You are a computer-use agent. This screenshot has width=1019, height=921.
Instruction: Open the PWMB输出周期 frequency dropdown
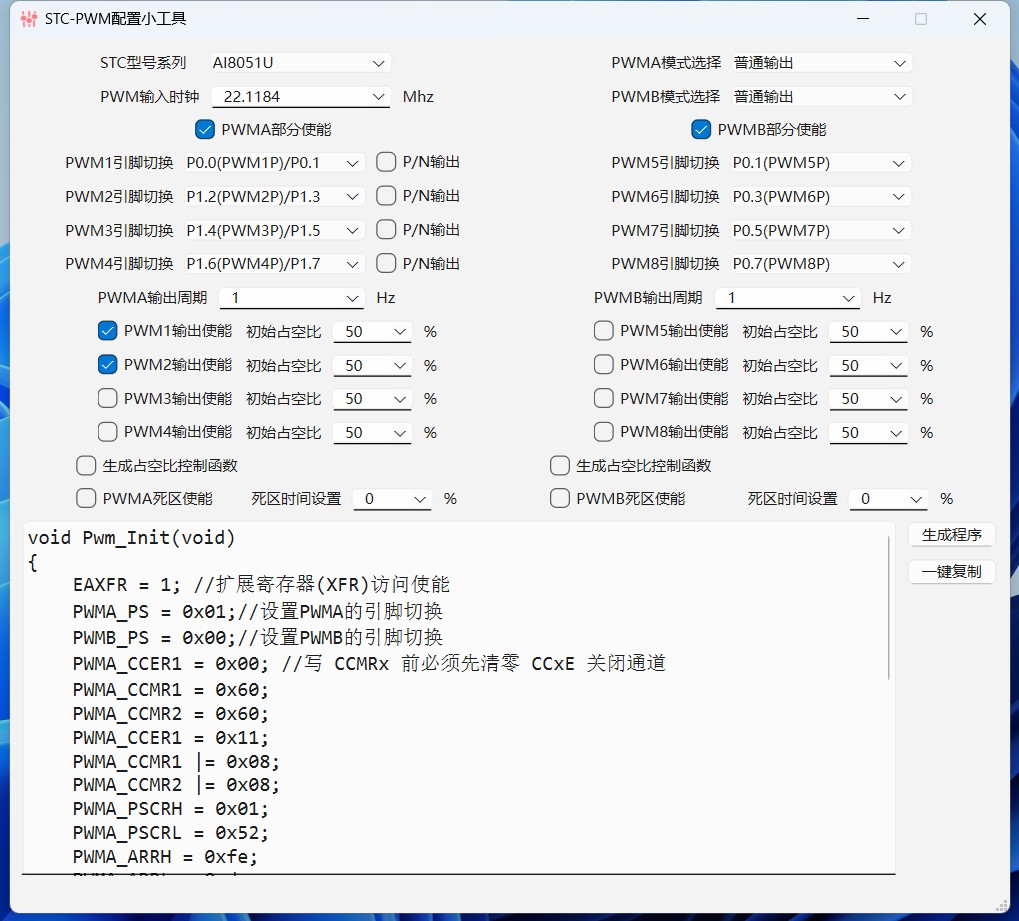click(787, 298)
